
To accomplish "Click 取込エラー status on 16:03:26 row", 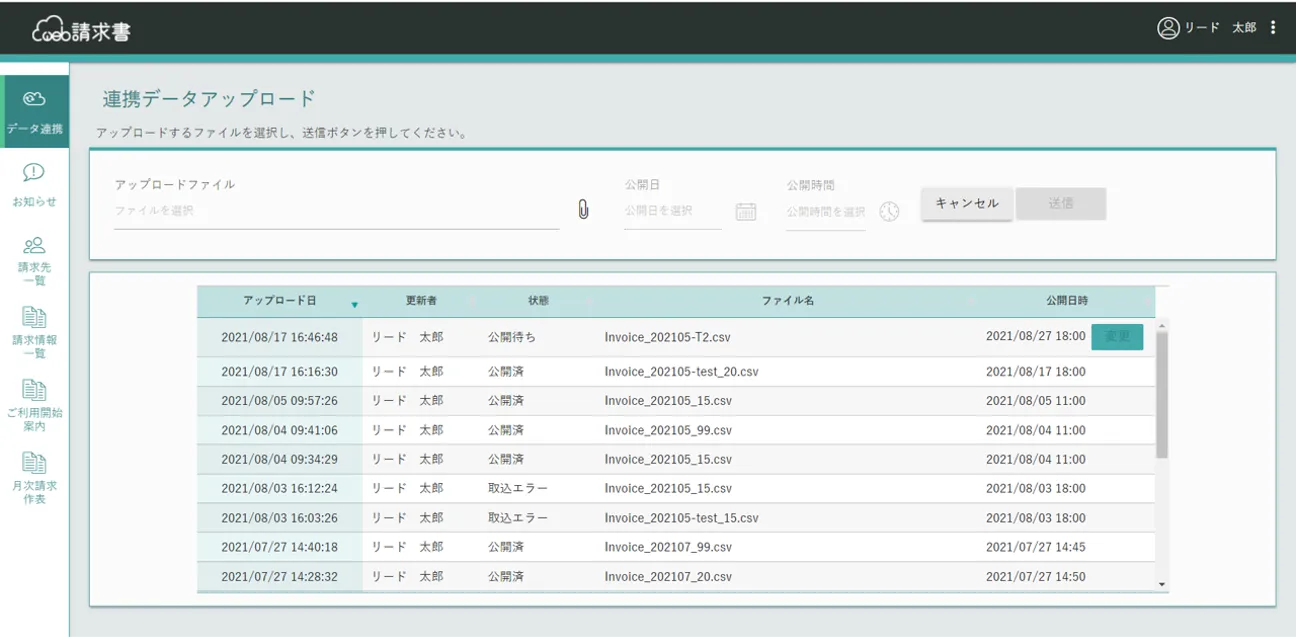I will (x=518, y=518).
